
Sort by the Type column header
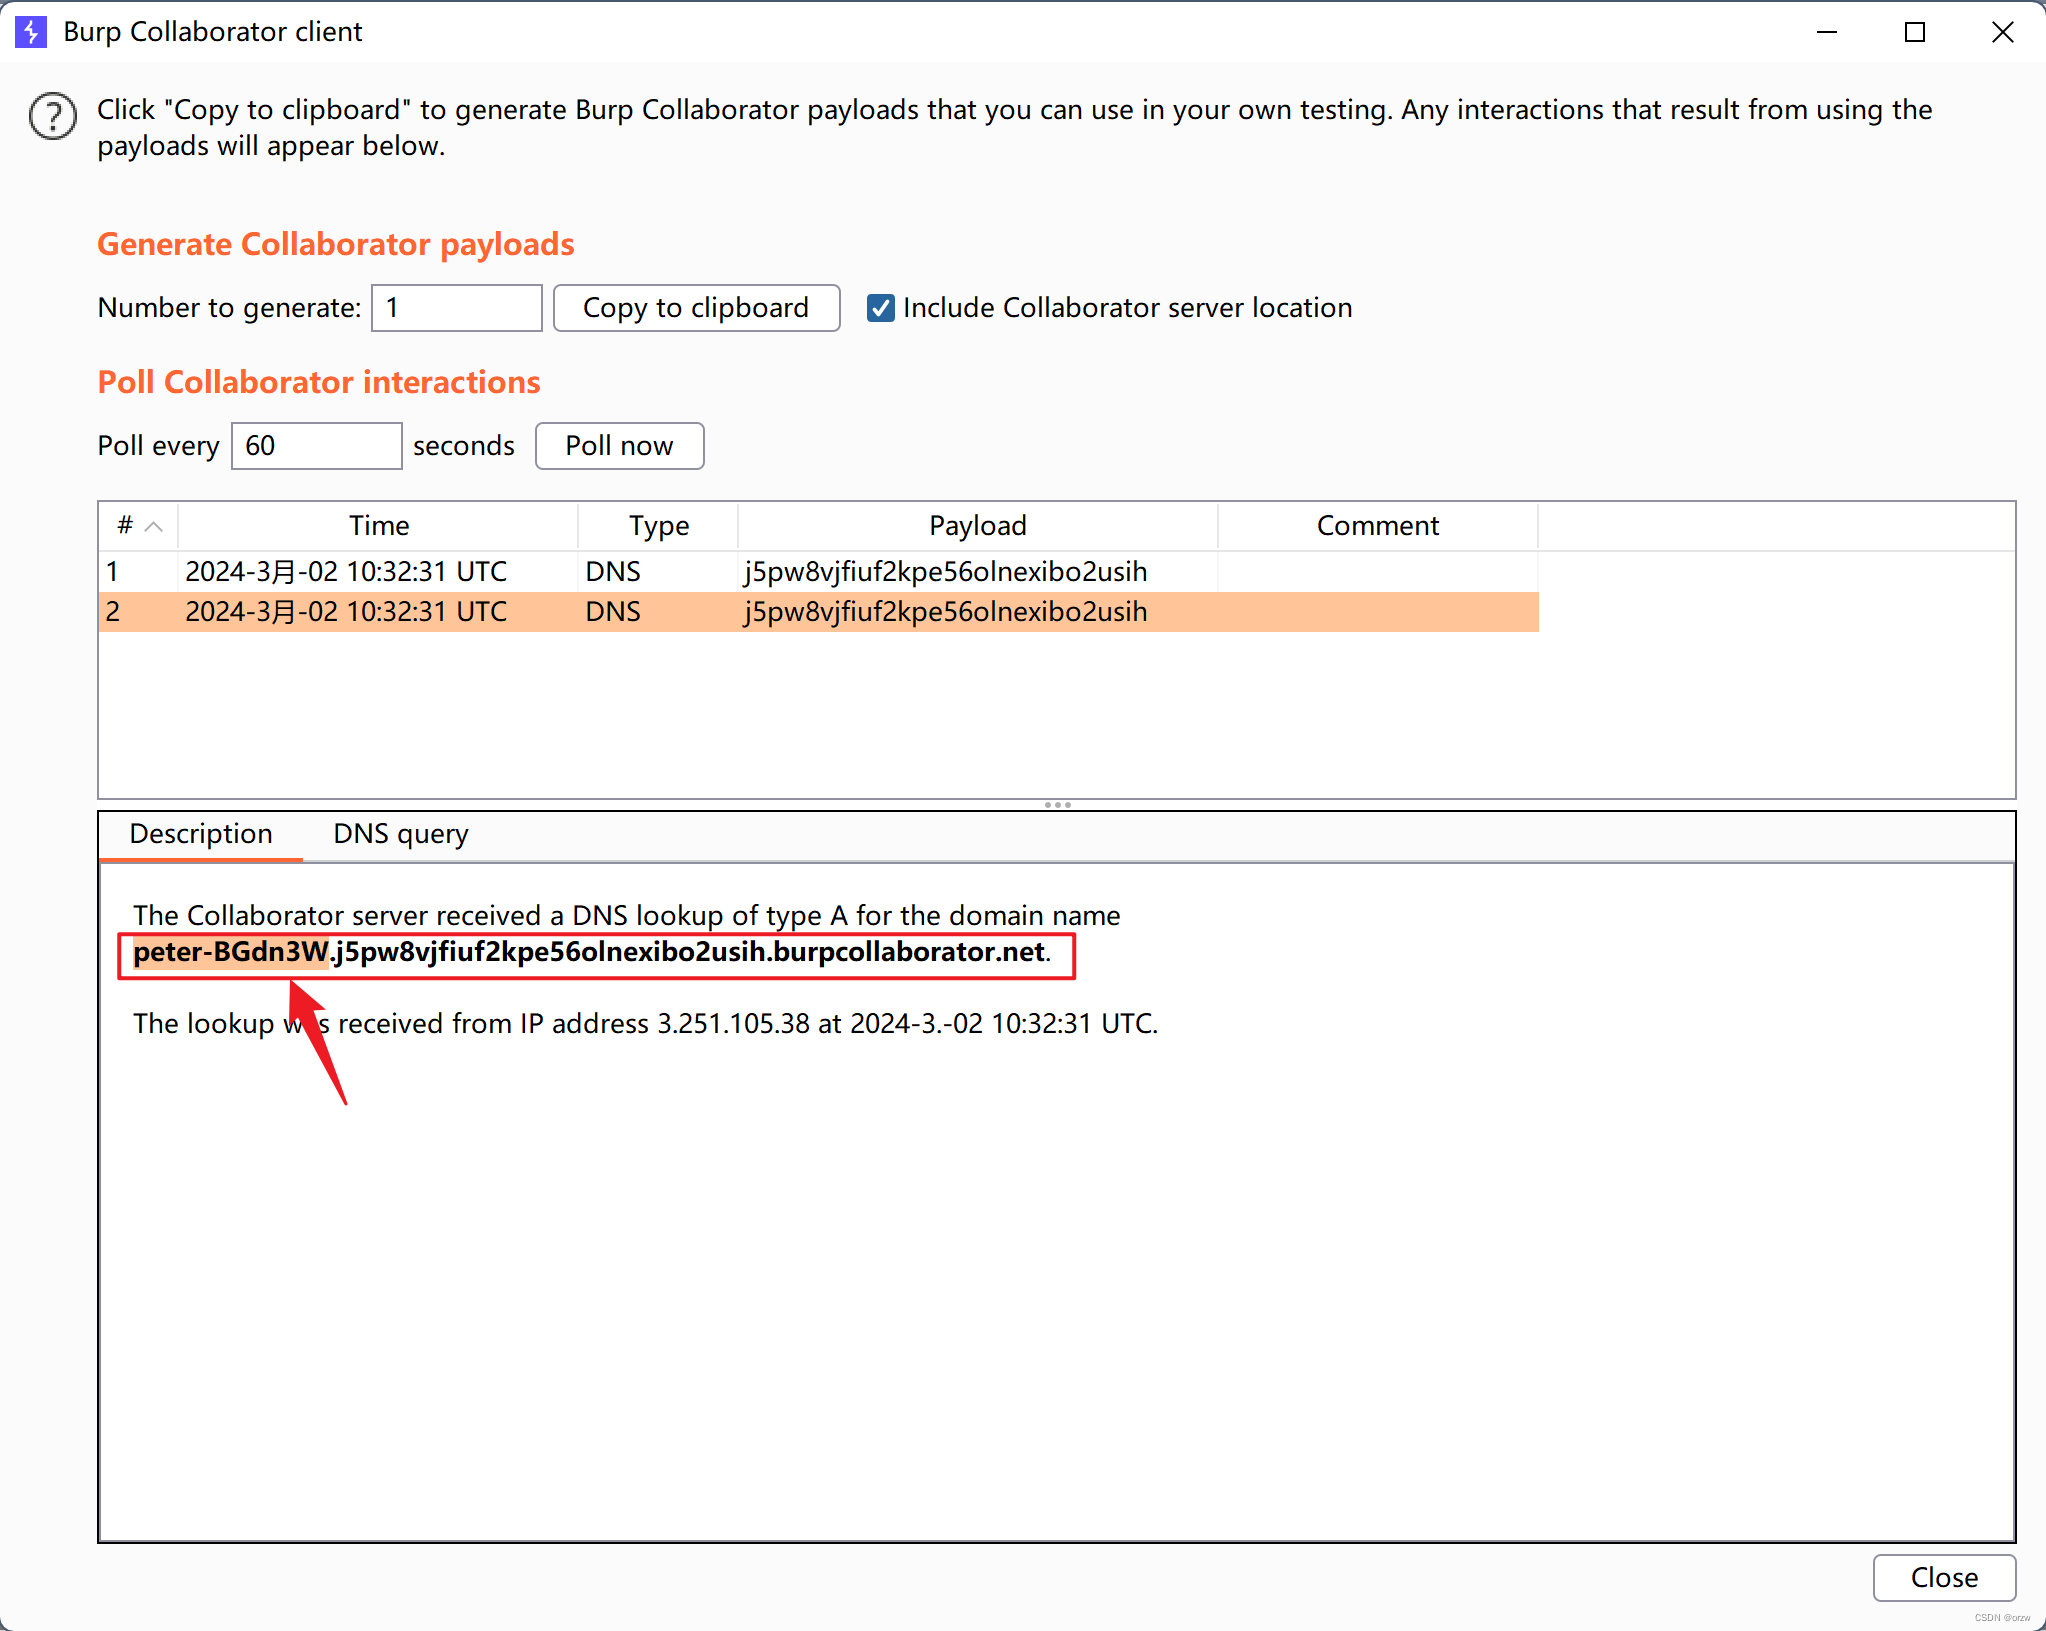point(658,526)
